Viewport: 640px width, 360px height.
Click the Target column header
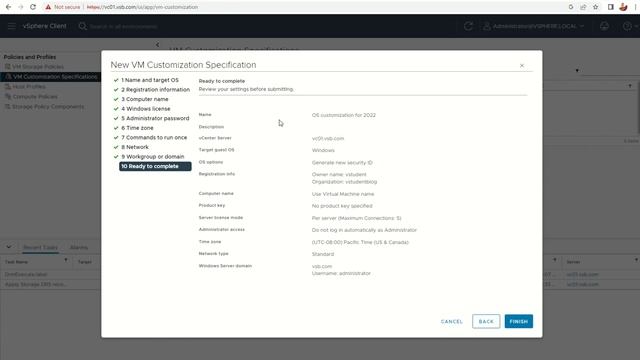[x=85, y=262]
